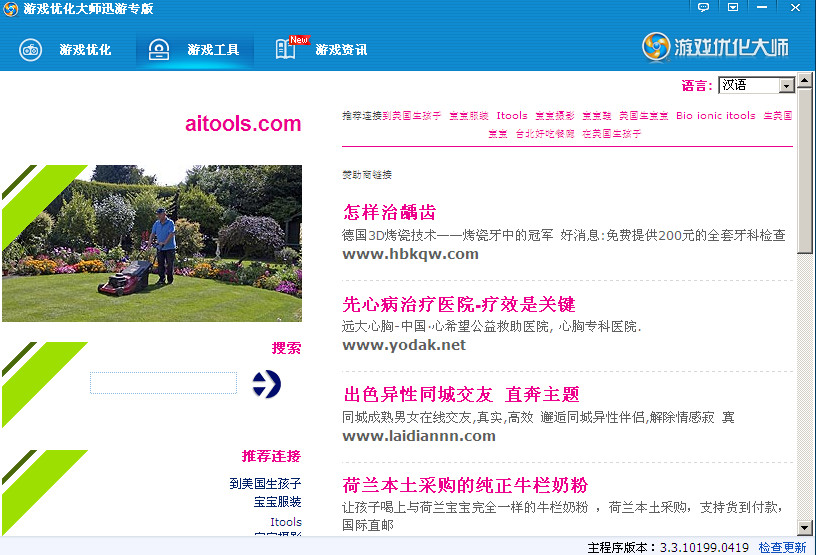Open the title bar dropdown menu icon

coord(733,8)
